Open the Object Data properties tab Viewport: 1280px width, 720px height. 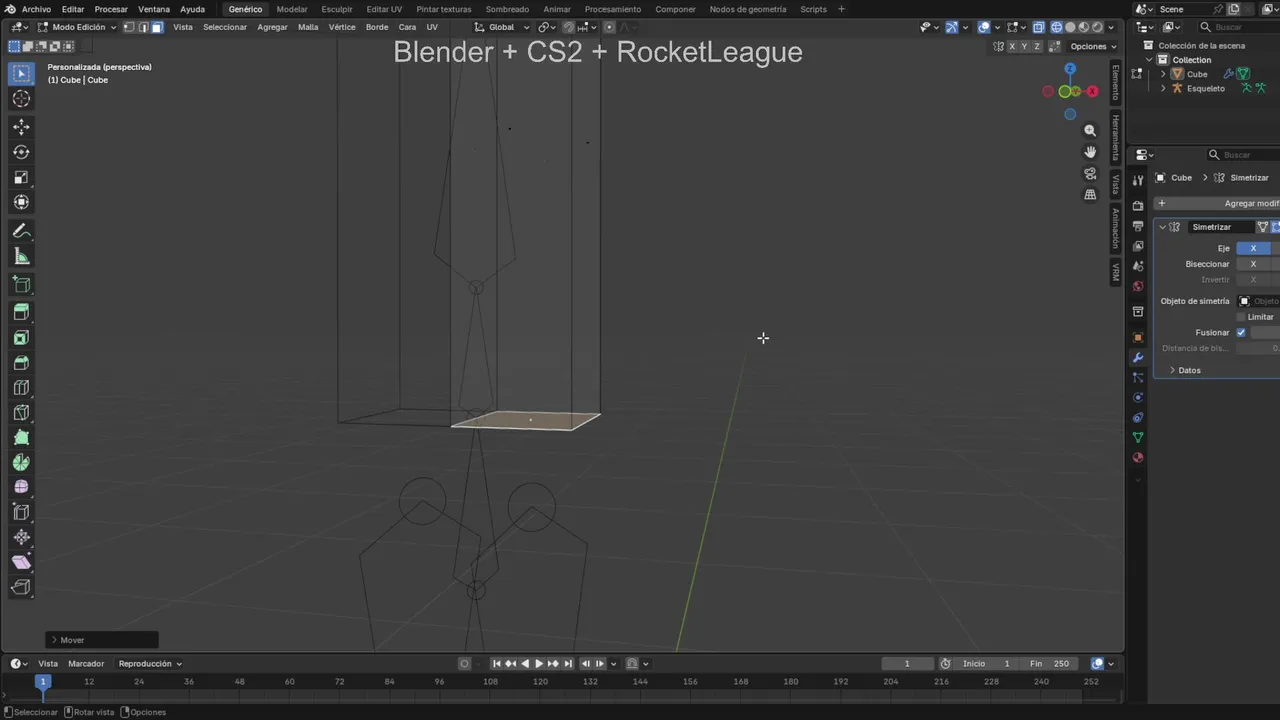[x=1137, y=438]
